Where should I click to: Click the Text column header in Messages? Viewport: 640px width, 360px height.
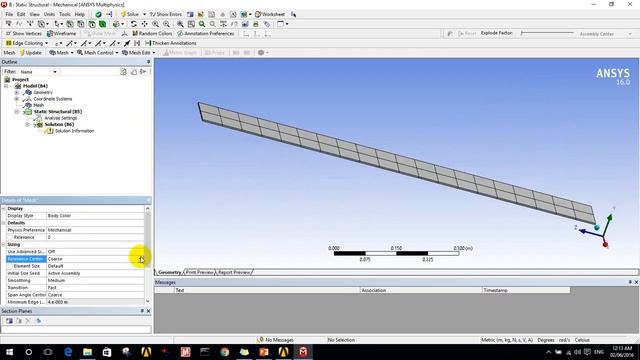point(267,290)
